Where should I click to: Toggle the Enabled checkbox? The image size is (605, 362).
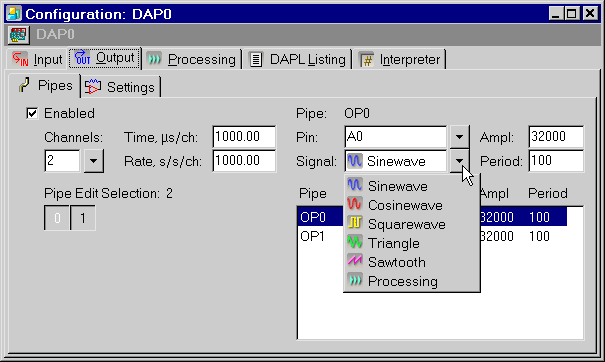click(32, 113)
